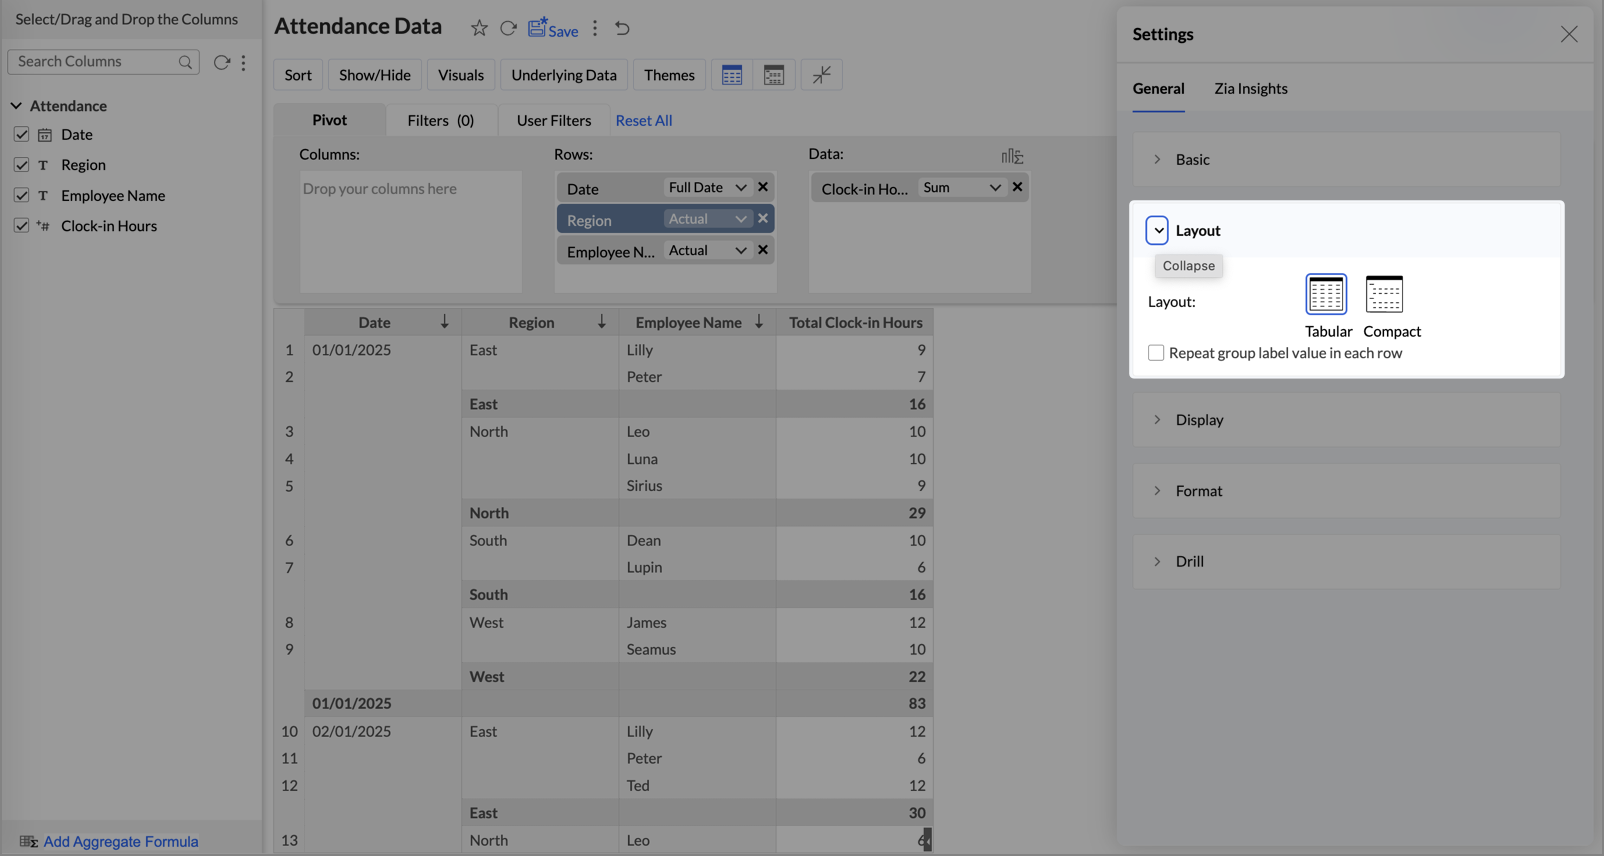This screenshot has width=1604, height=856.
Task: Switch to the Pivot tab
Action: tap(329, 120)
